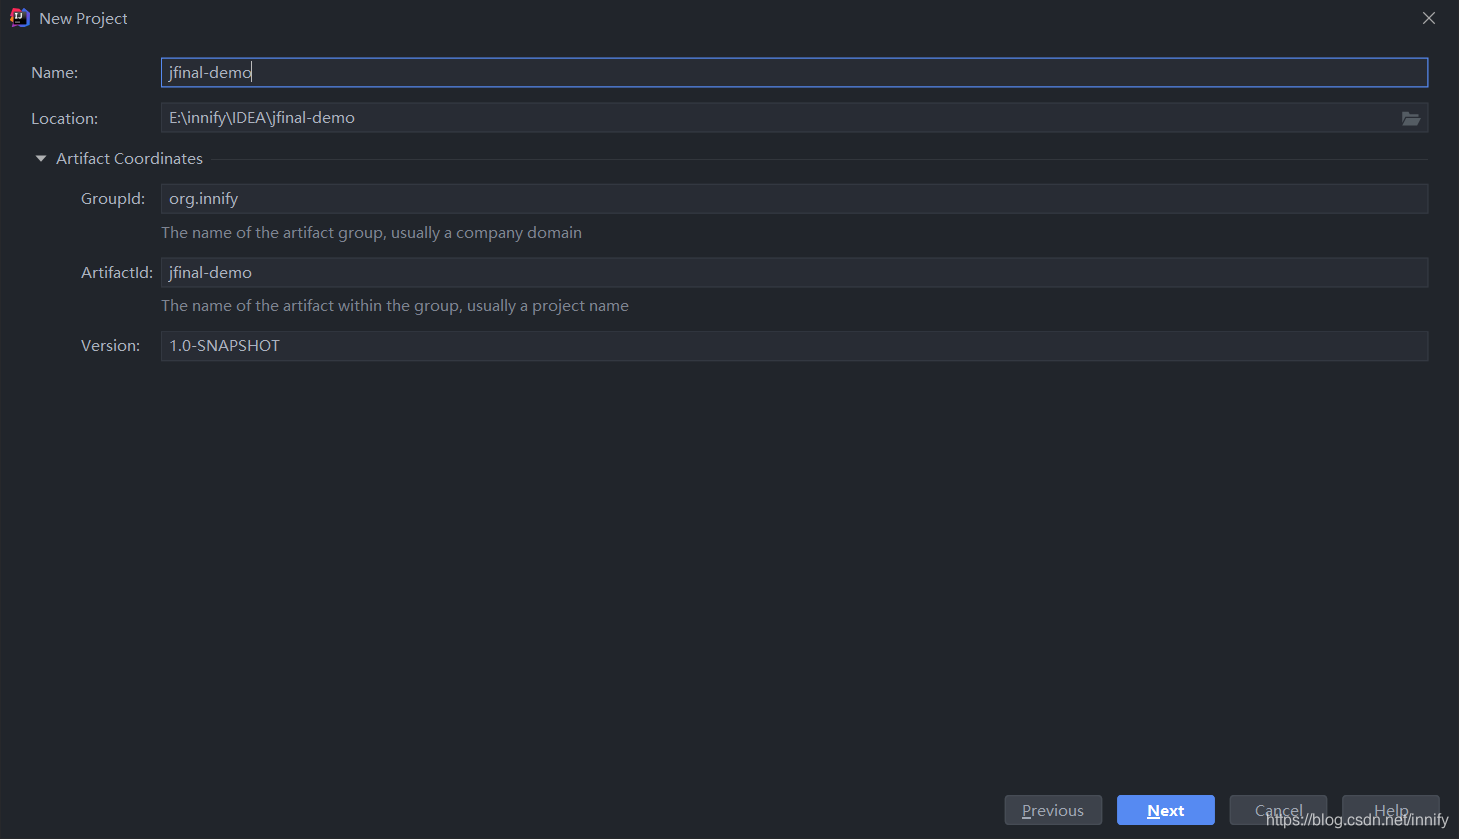1459x839 pixels.
Task: Click the Artifact Coordinates heading text
Action: 129,159
